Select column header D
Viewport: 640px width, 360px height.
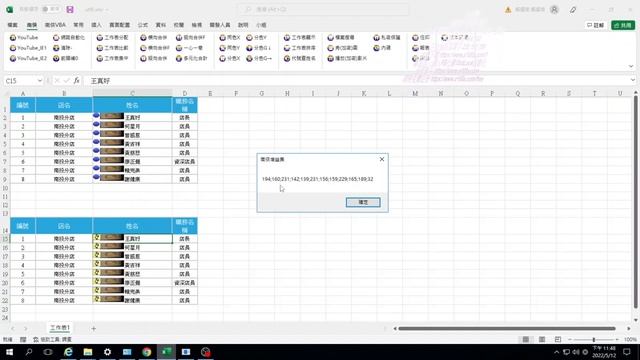[184, 93]
